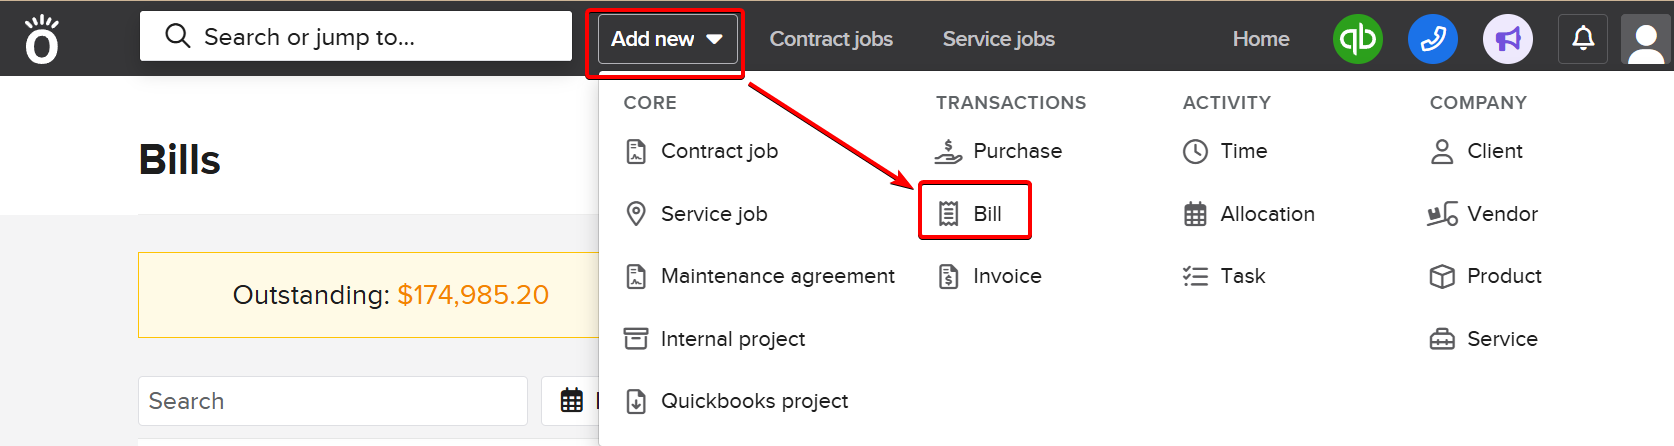Click the calendar date filter icon
This screenshot has height=446, width=1674.
[x=572, y=401]
